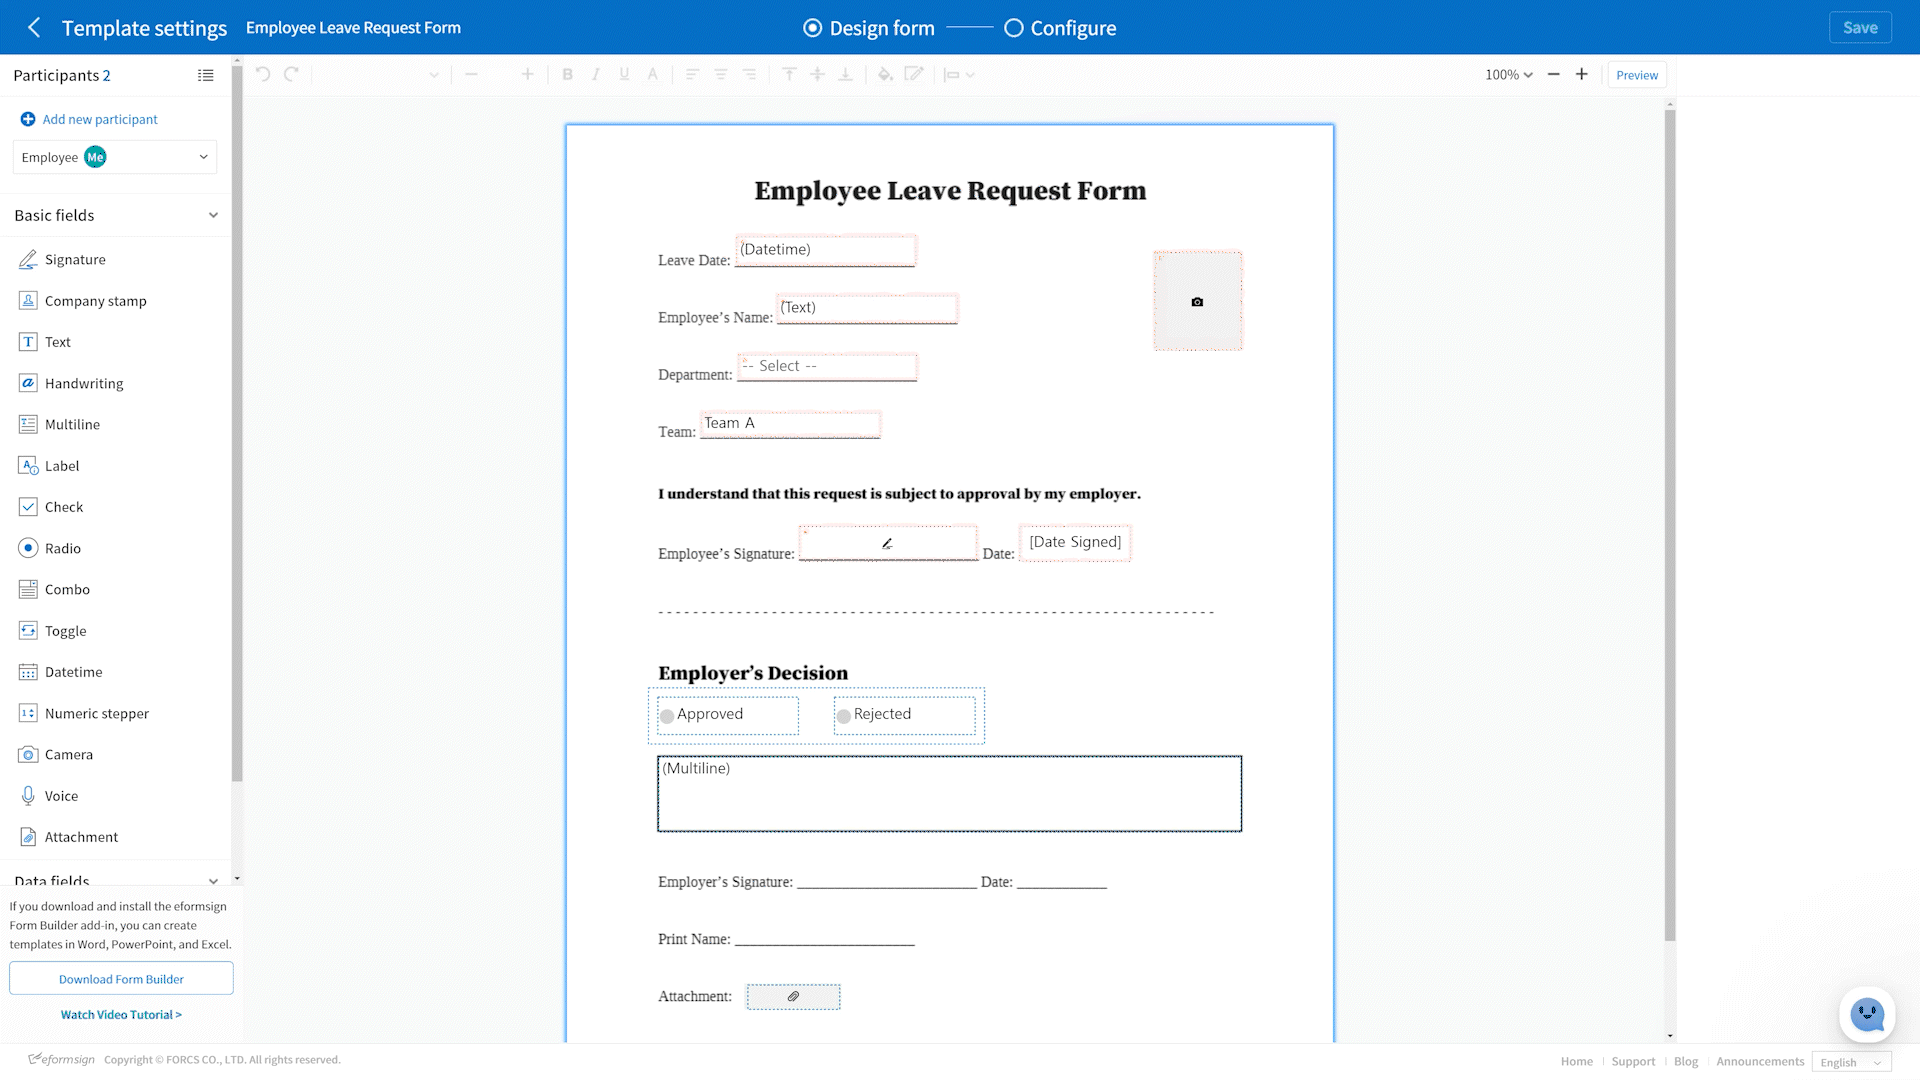Click the Multiline comment box on form
The image size is (1920, 1080).
coord(949,794)
